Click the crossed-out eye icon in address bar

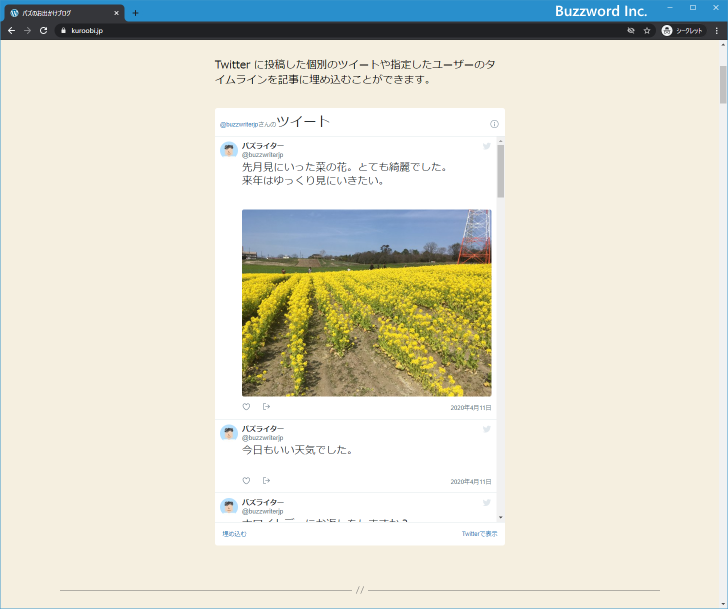pyautogui.click(x=630, y=31)
